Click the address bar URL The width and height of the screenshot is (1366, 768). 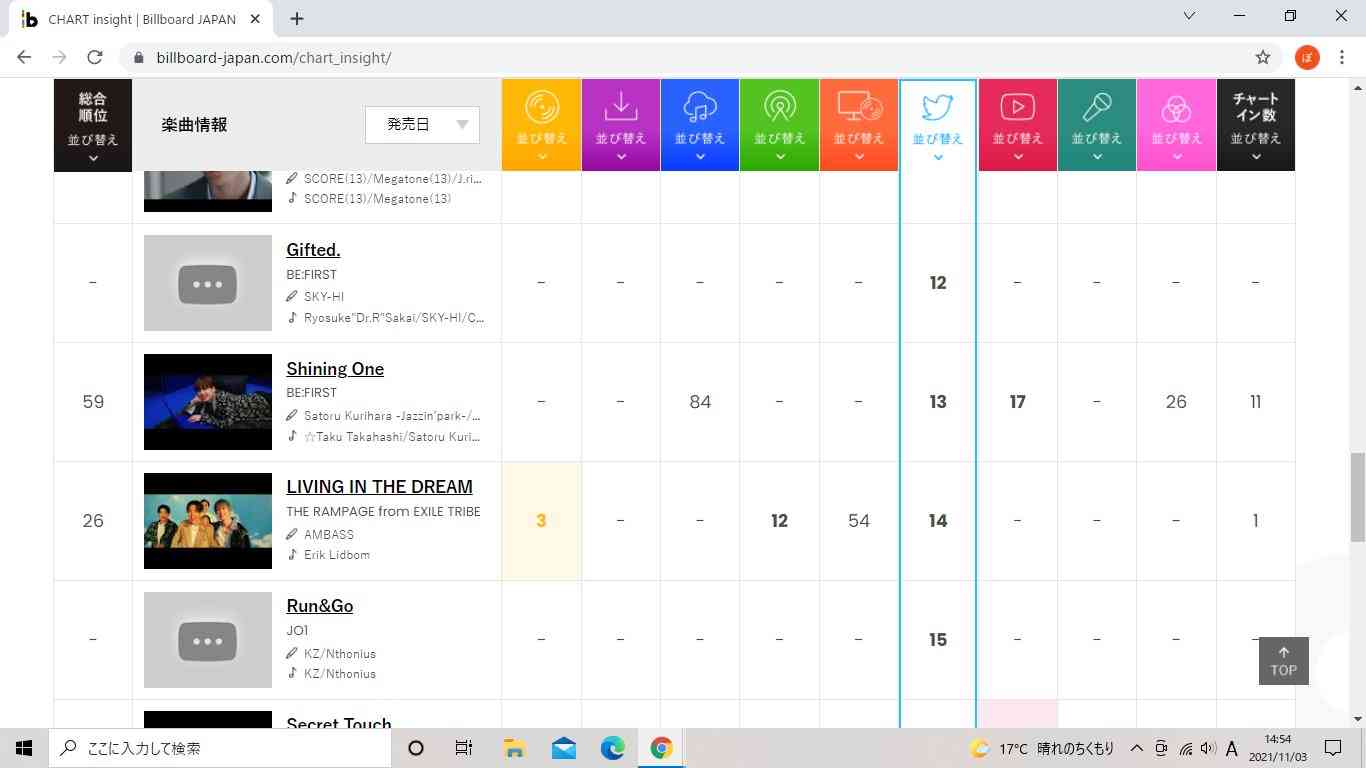pos(274,57)
